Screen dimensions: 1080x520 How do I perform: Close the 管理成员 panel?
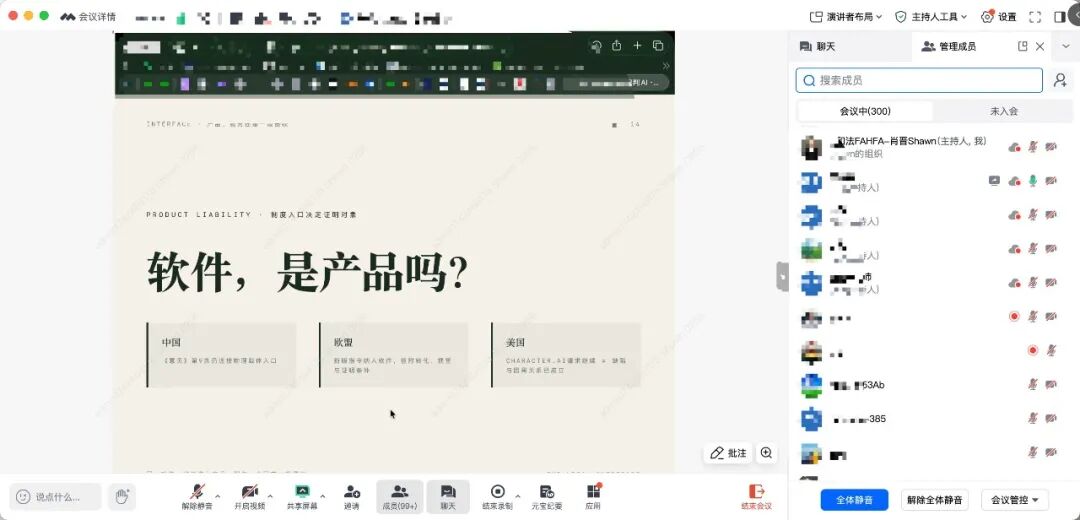(1040, 46)
